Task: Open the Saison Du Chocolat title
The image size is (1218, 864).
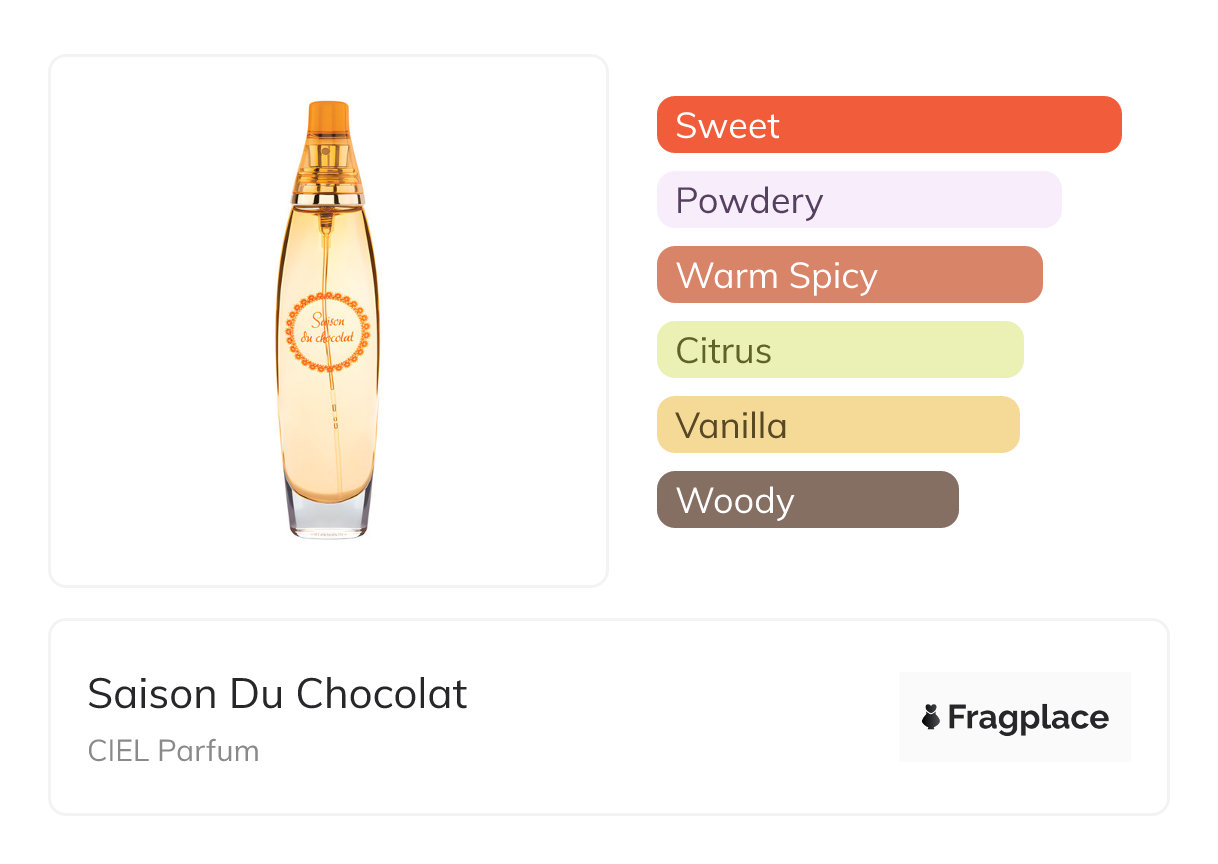Action: click(277, 694)
